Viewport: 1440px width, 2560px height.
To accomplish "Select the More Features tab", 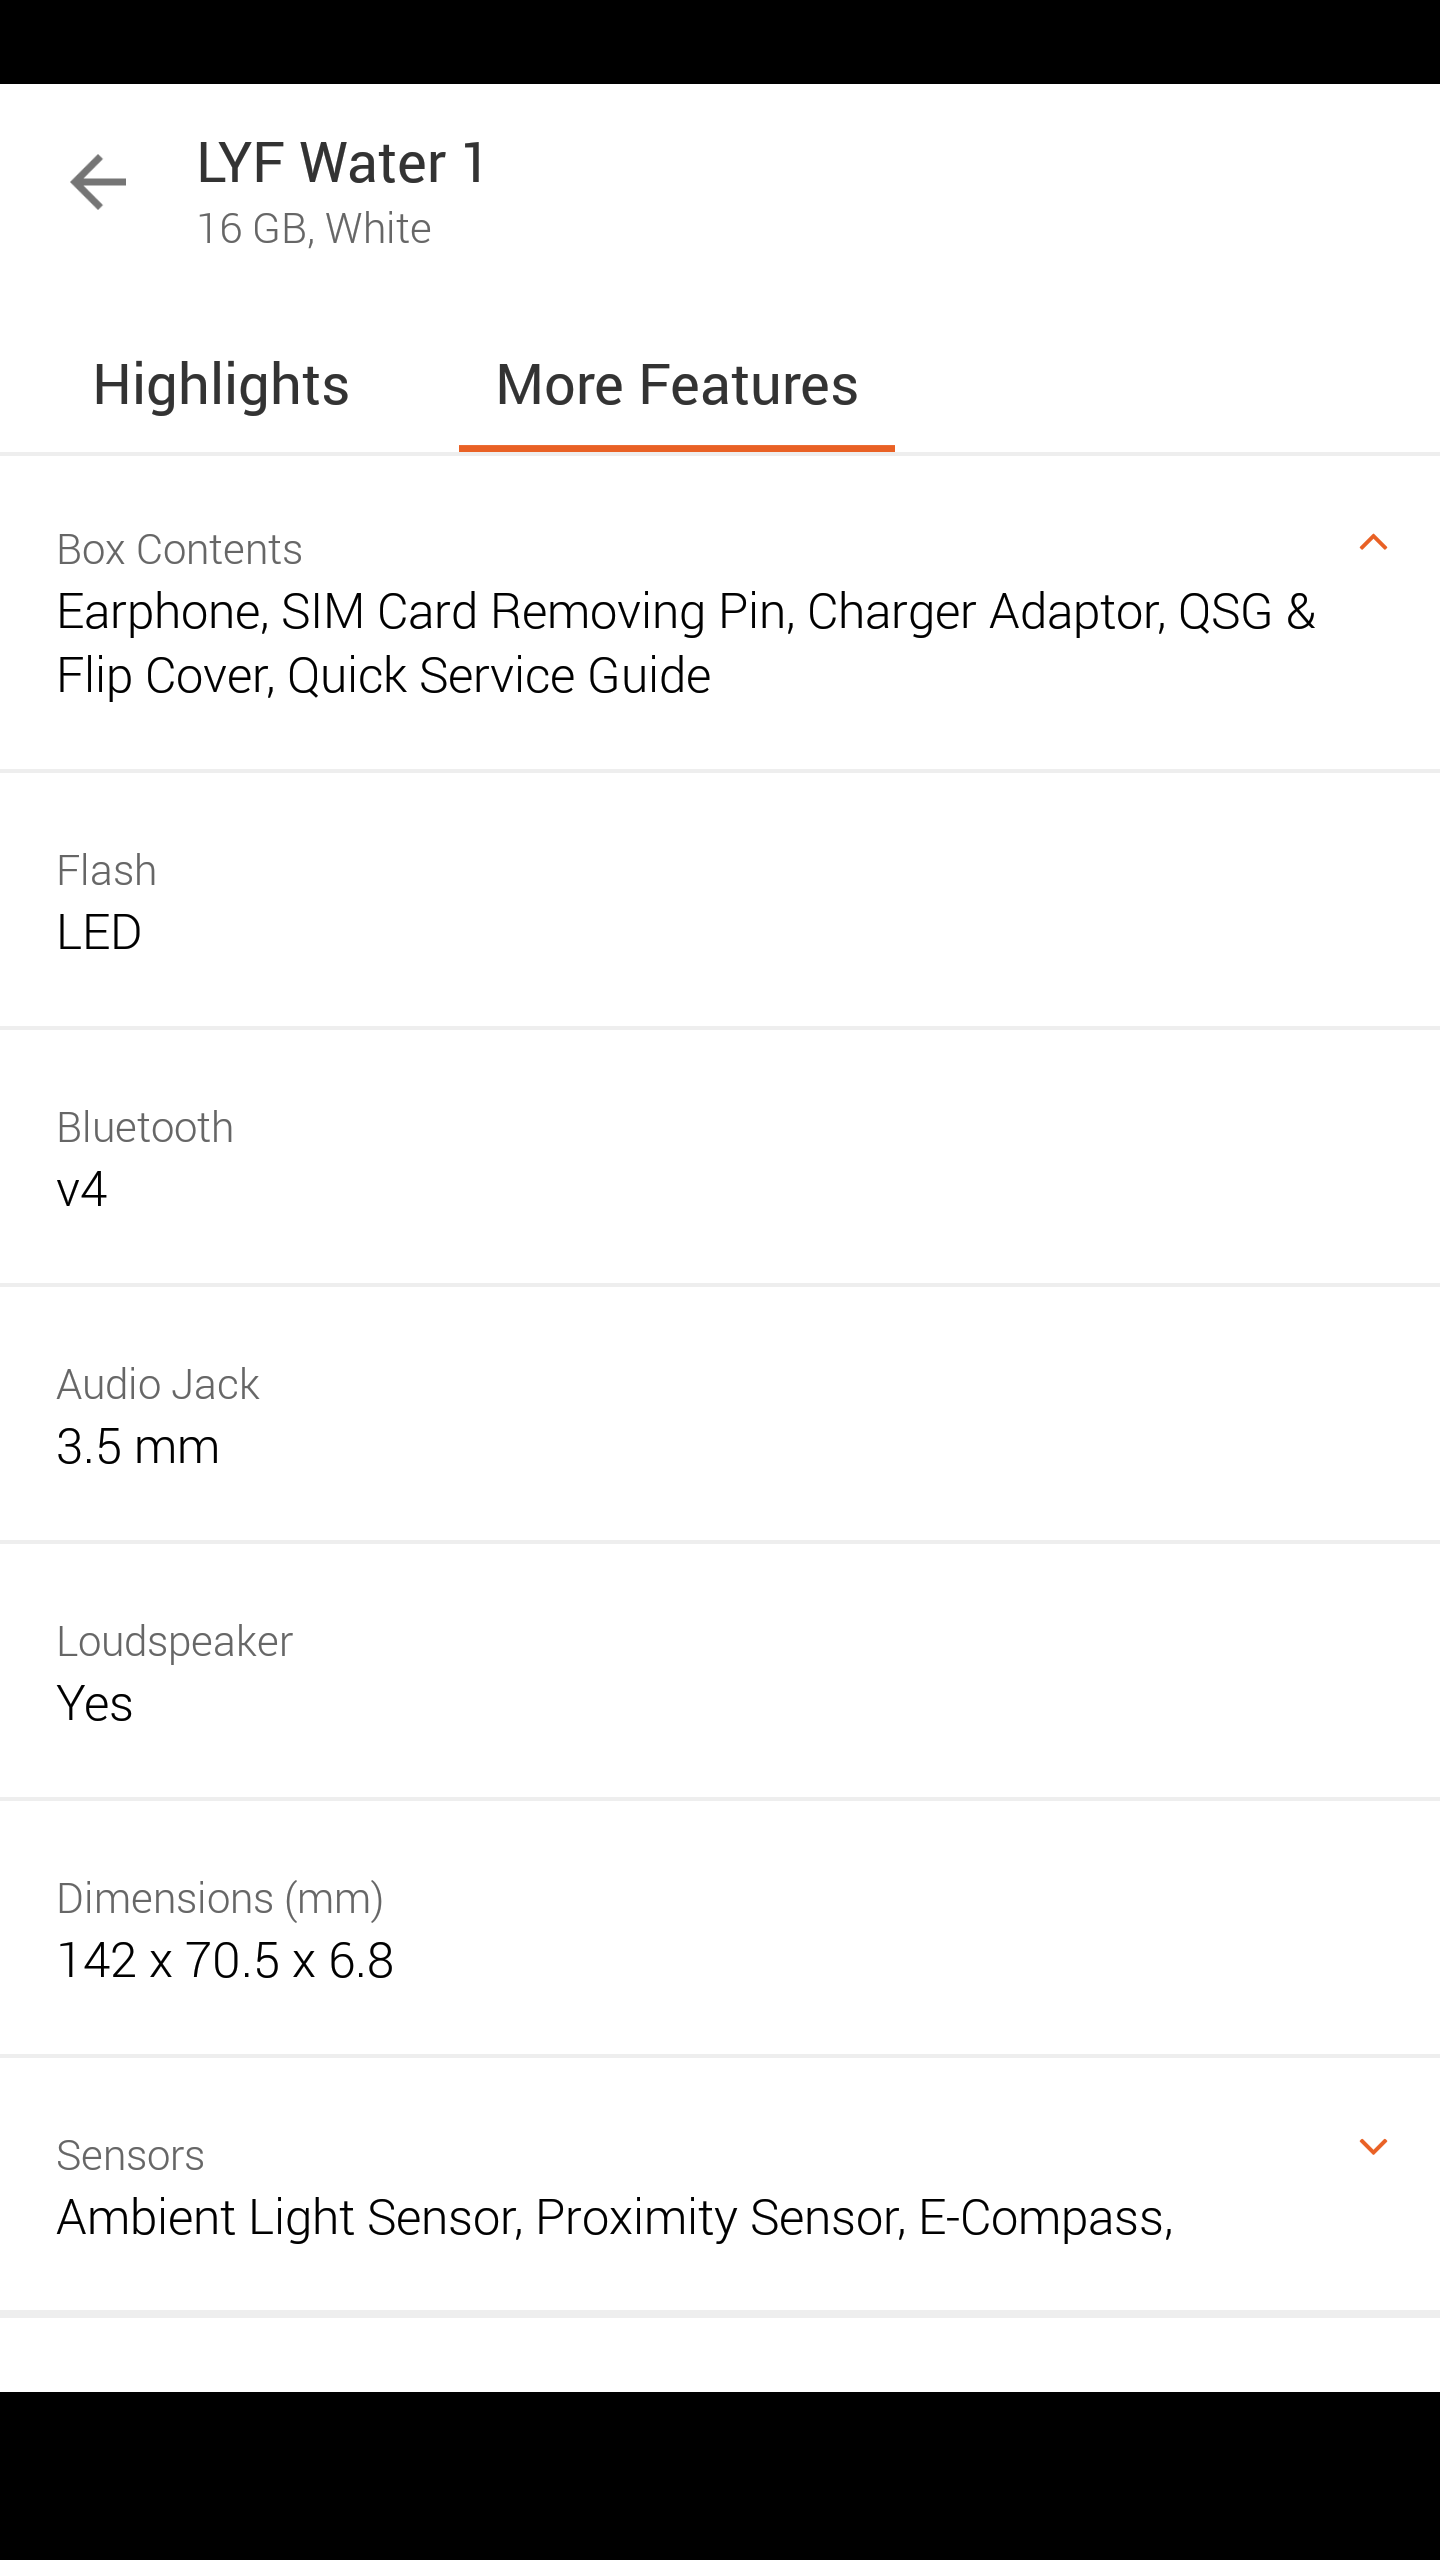I will [677, 385].
